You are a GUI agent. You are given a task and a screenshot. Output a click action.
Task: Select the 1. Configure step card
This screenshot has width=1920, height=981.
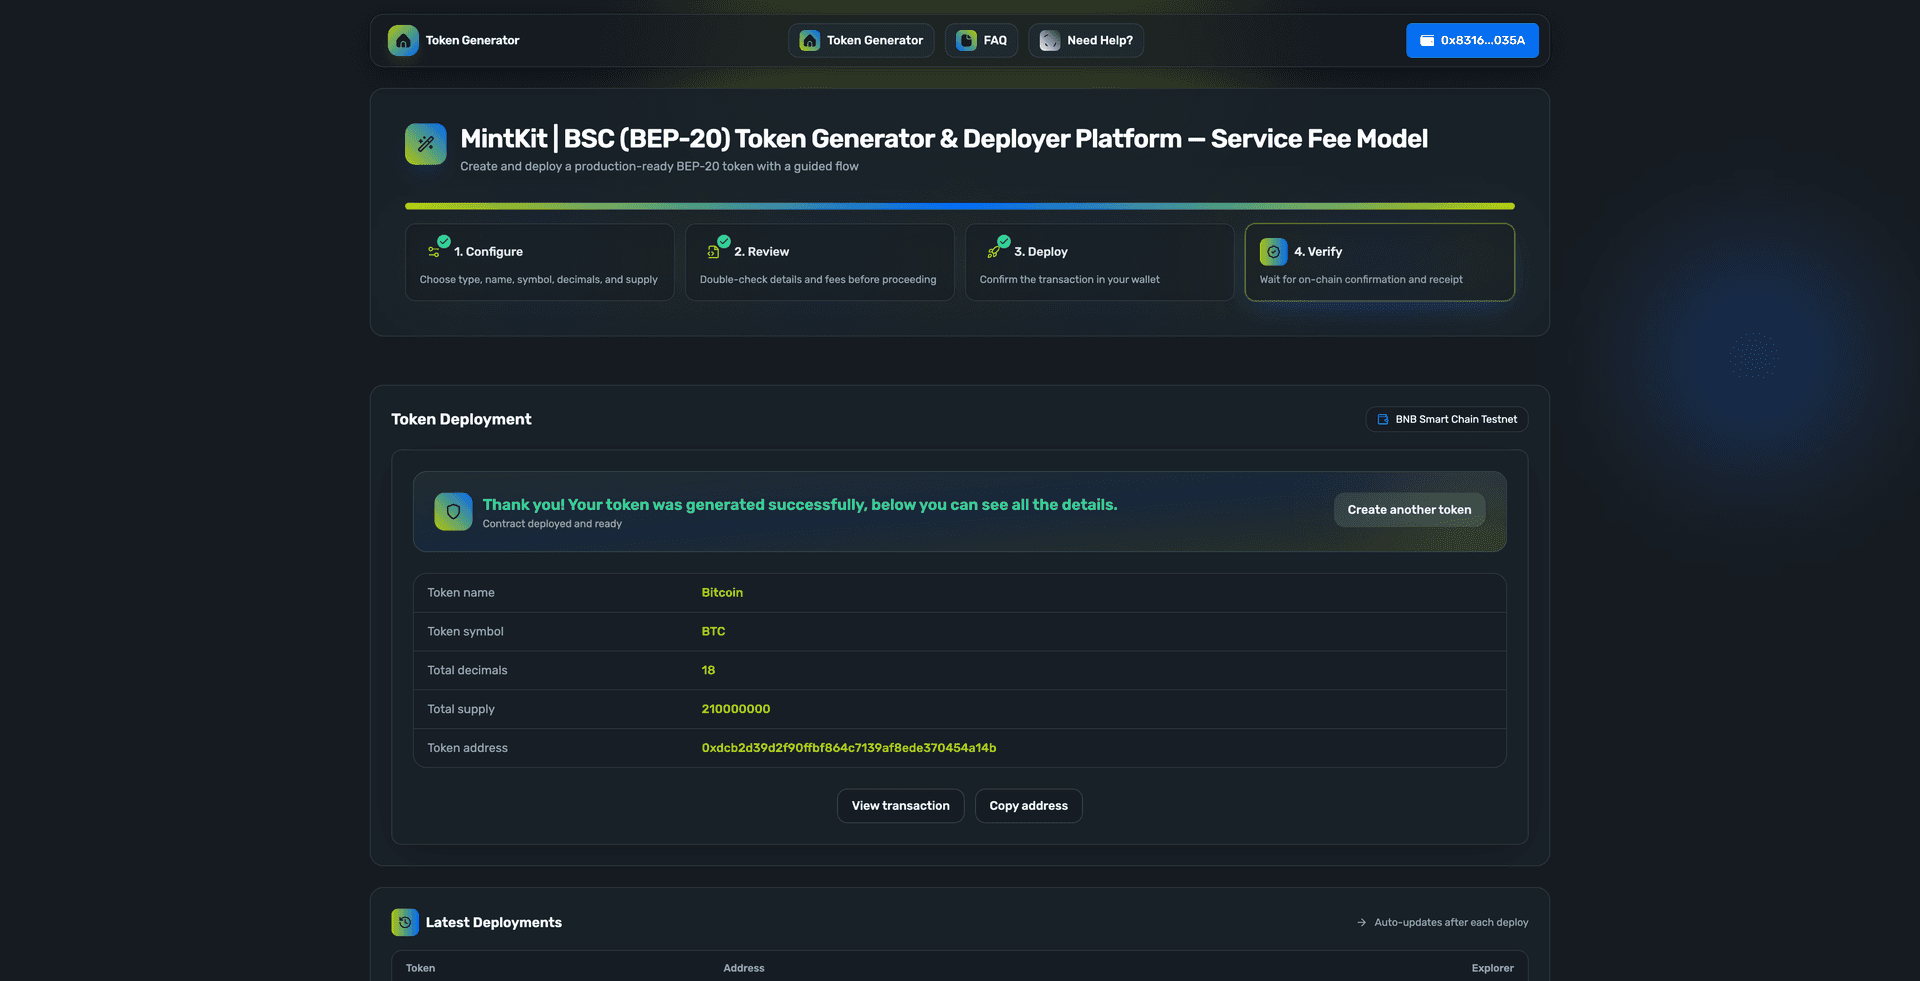pos(539,263)
